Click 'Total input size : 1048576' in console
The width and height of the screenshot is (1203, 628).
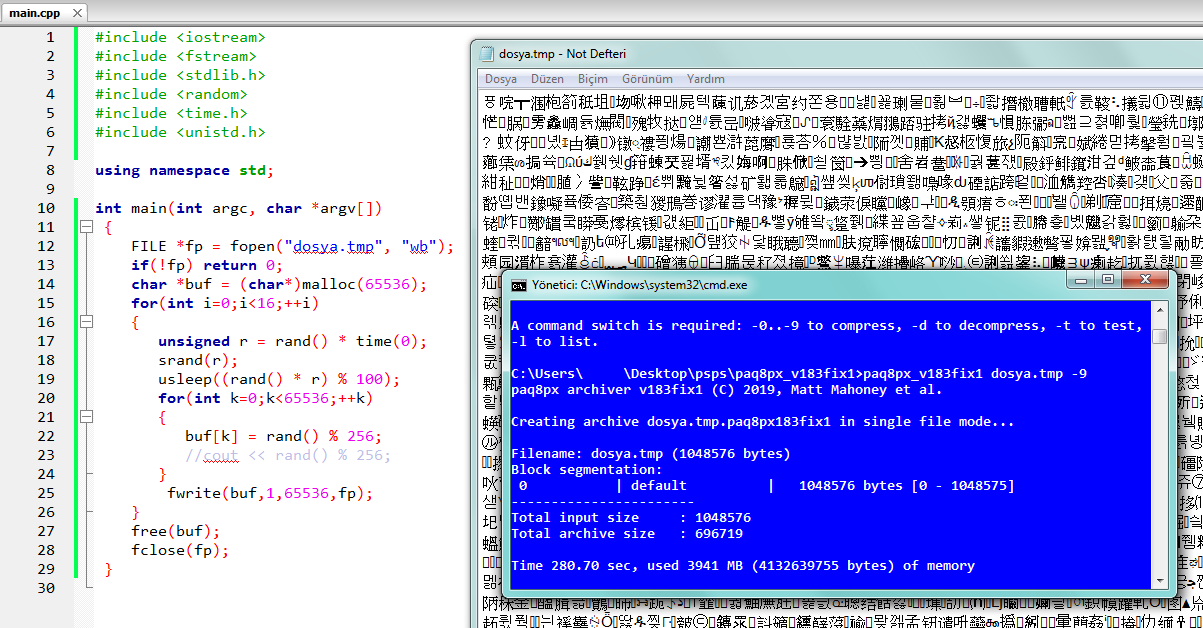[631, 517]
